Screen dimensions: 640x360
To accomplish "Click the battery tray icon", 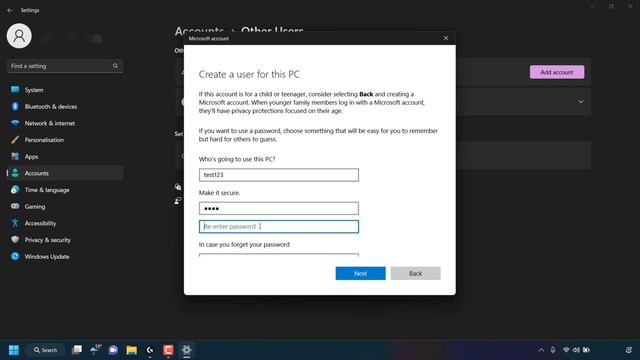I will point(587,350).
